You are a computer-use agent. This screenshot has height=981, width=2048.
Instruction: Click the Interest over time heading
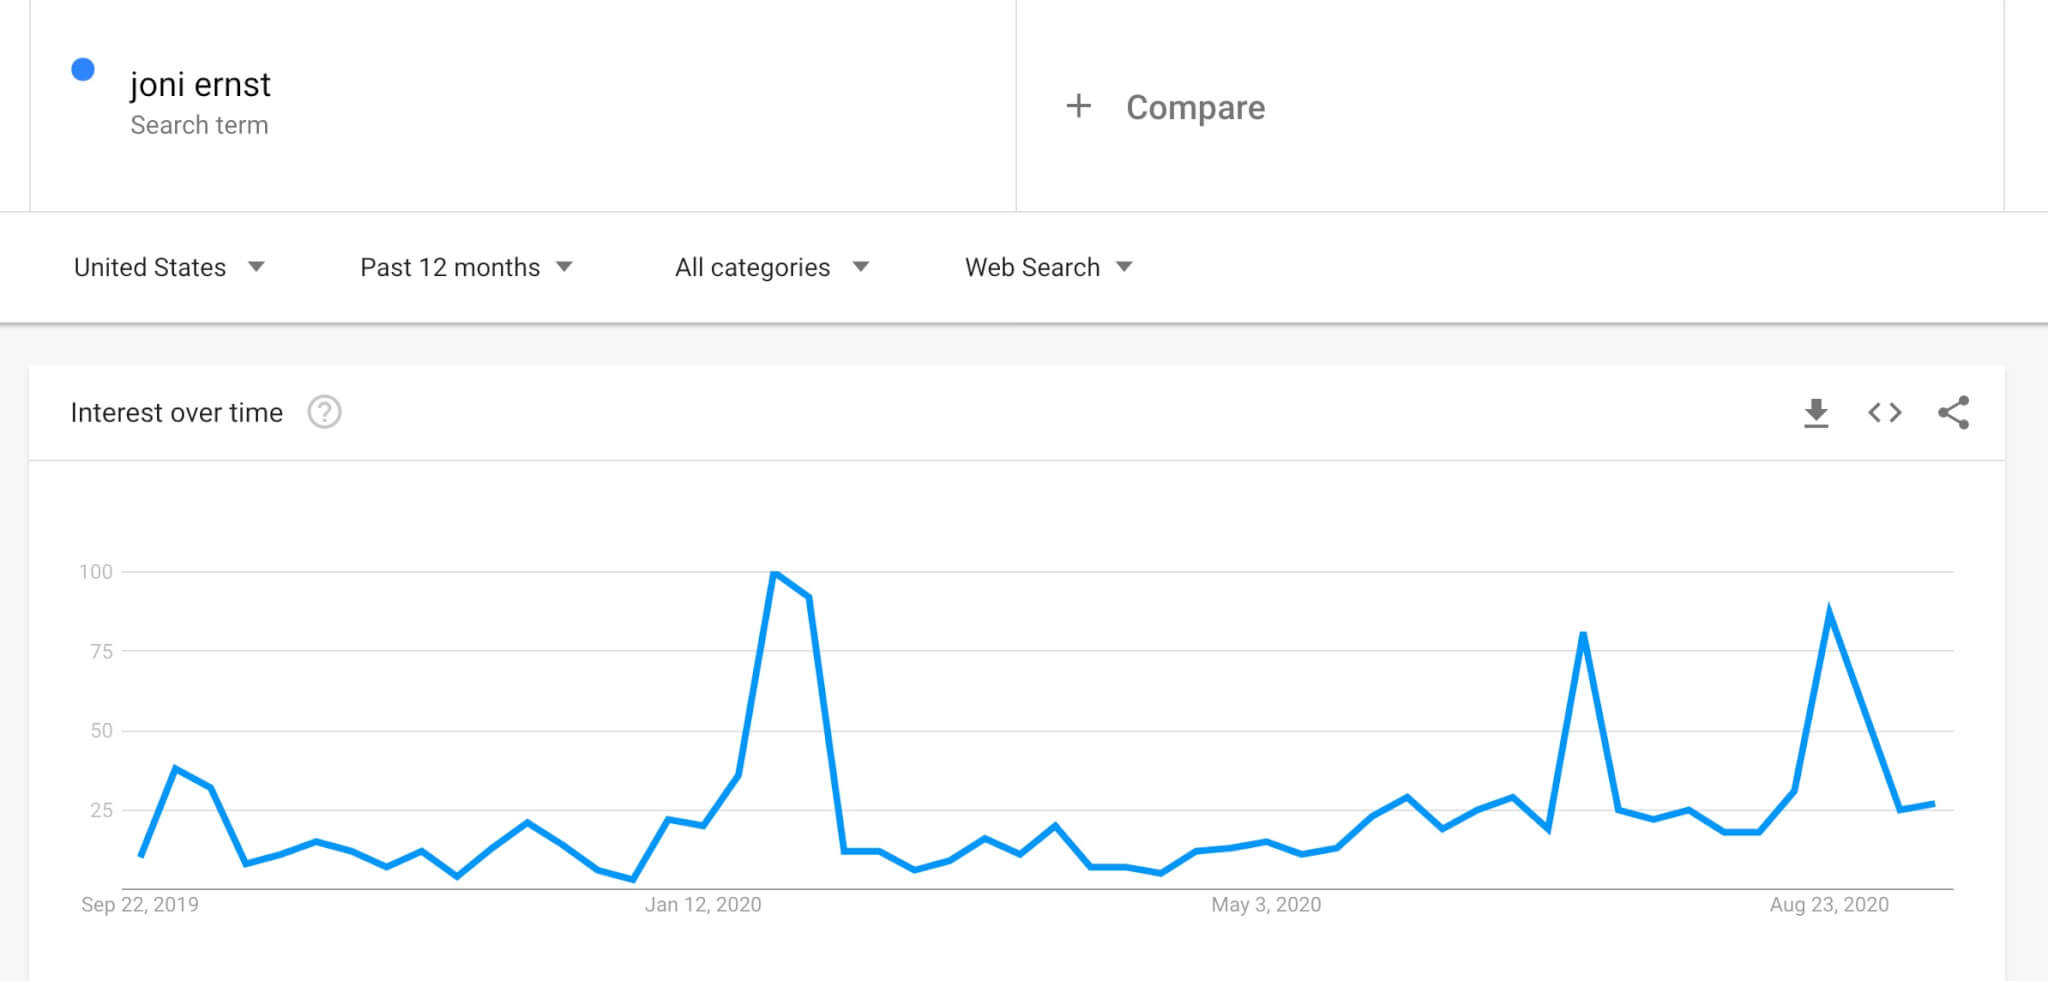point(177,413)
